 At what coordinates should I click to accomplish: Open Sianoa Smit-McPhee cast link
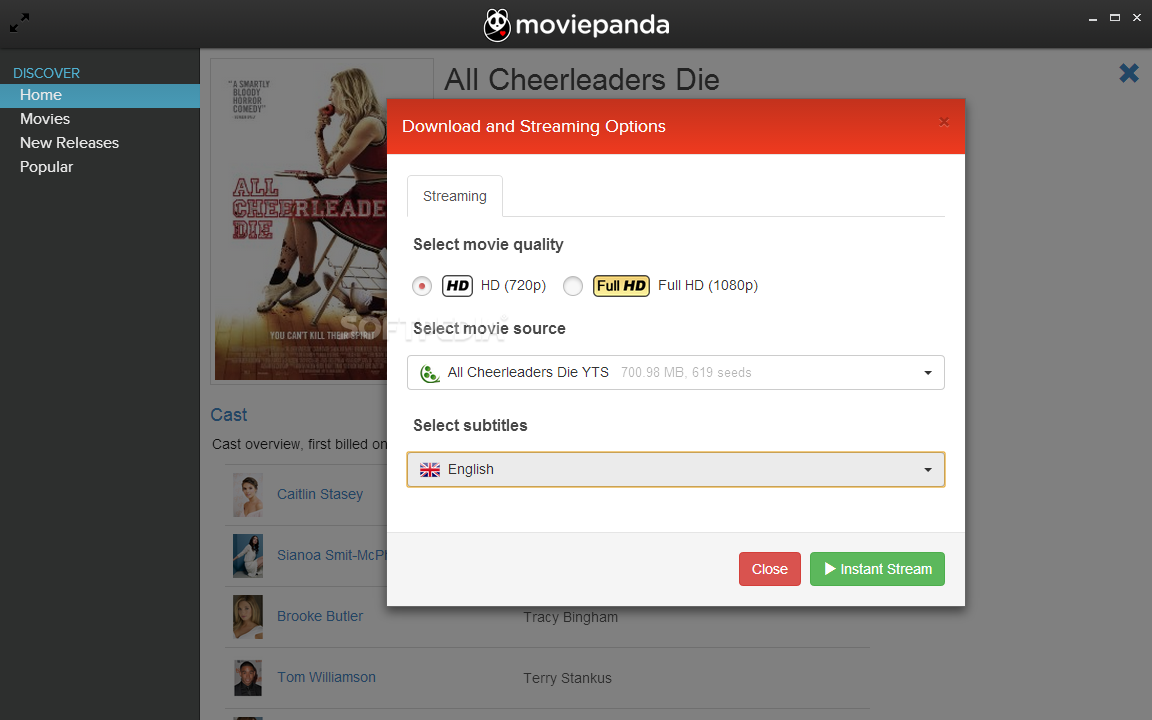(331, 555)
